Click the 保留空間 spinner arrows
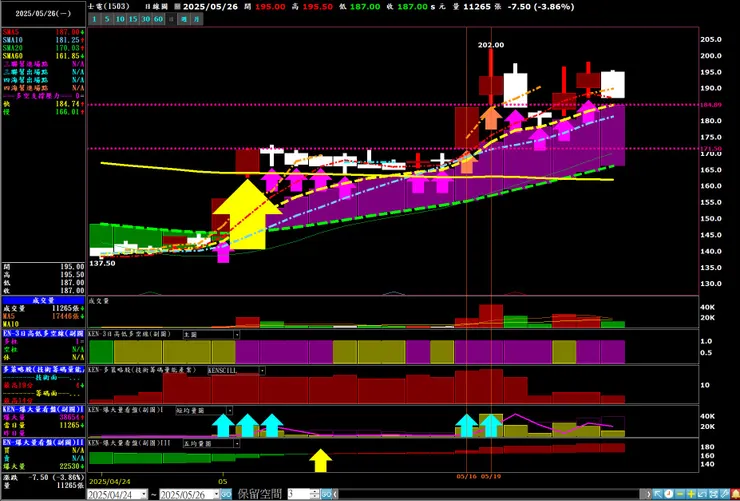 pos(315,494)
